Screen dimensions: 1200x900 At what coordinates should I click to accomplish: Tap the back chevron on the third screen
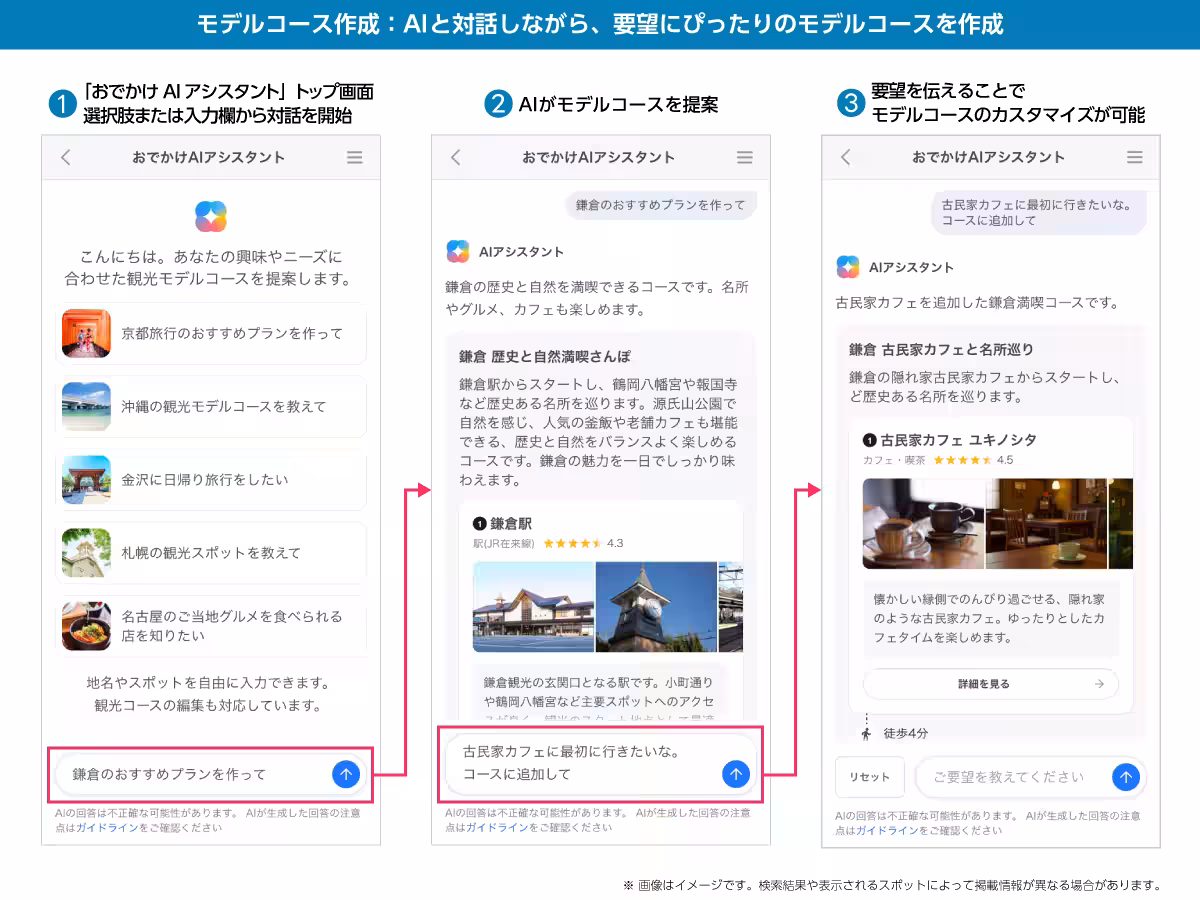coord(843,157)
